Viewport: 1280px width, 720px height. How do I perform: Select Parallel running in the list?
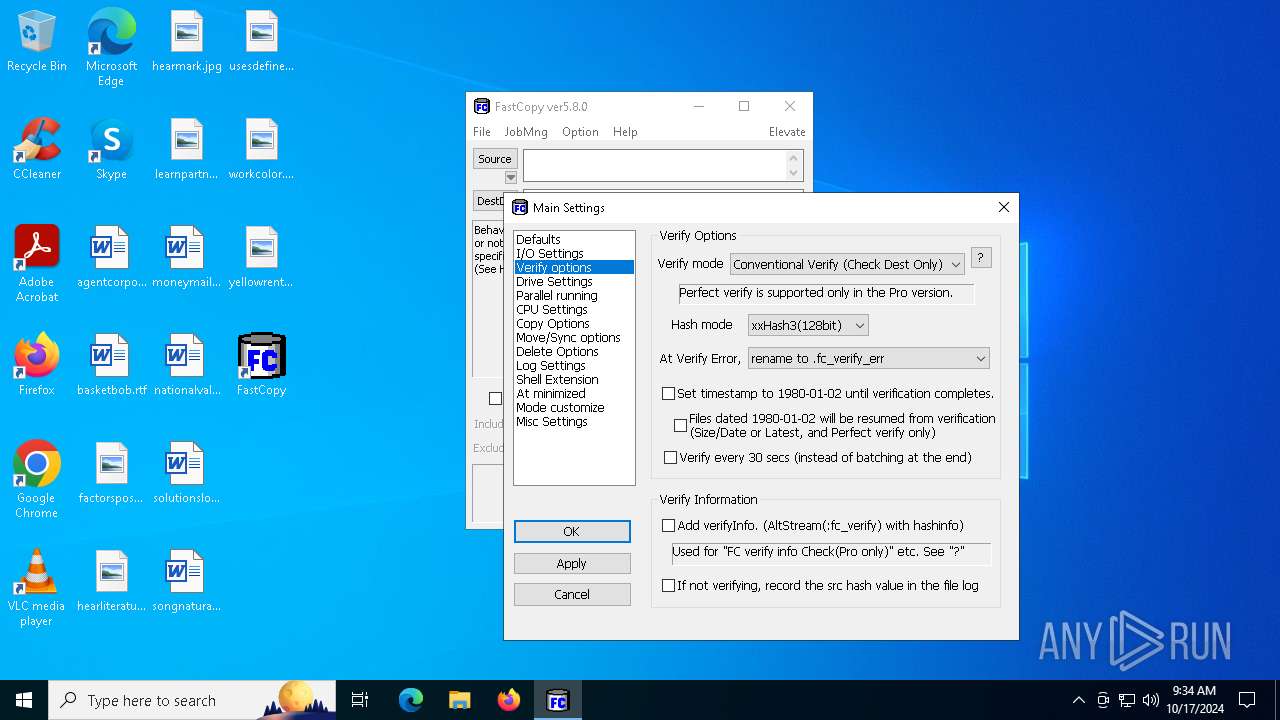pyautogui.click(x=574, y=296)
